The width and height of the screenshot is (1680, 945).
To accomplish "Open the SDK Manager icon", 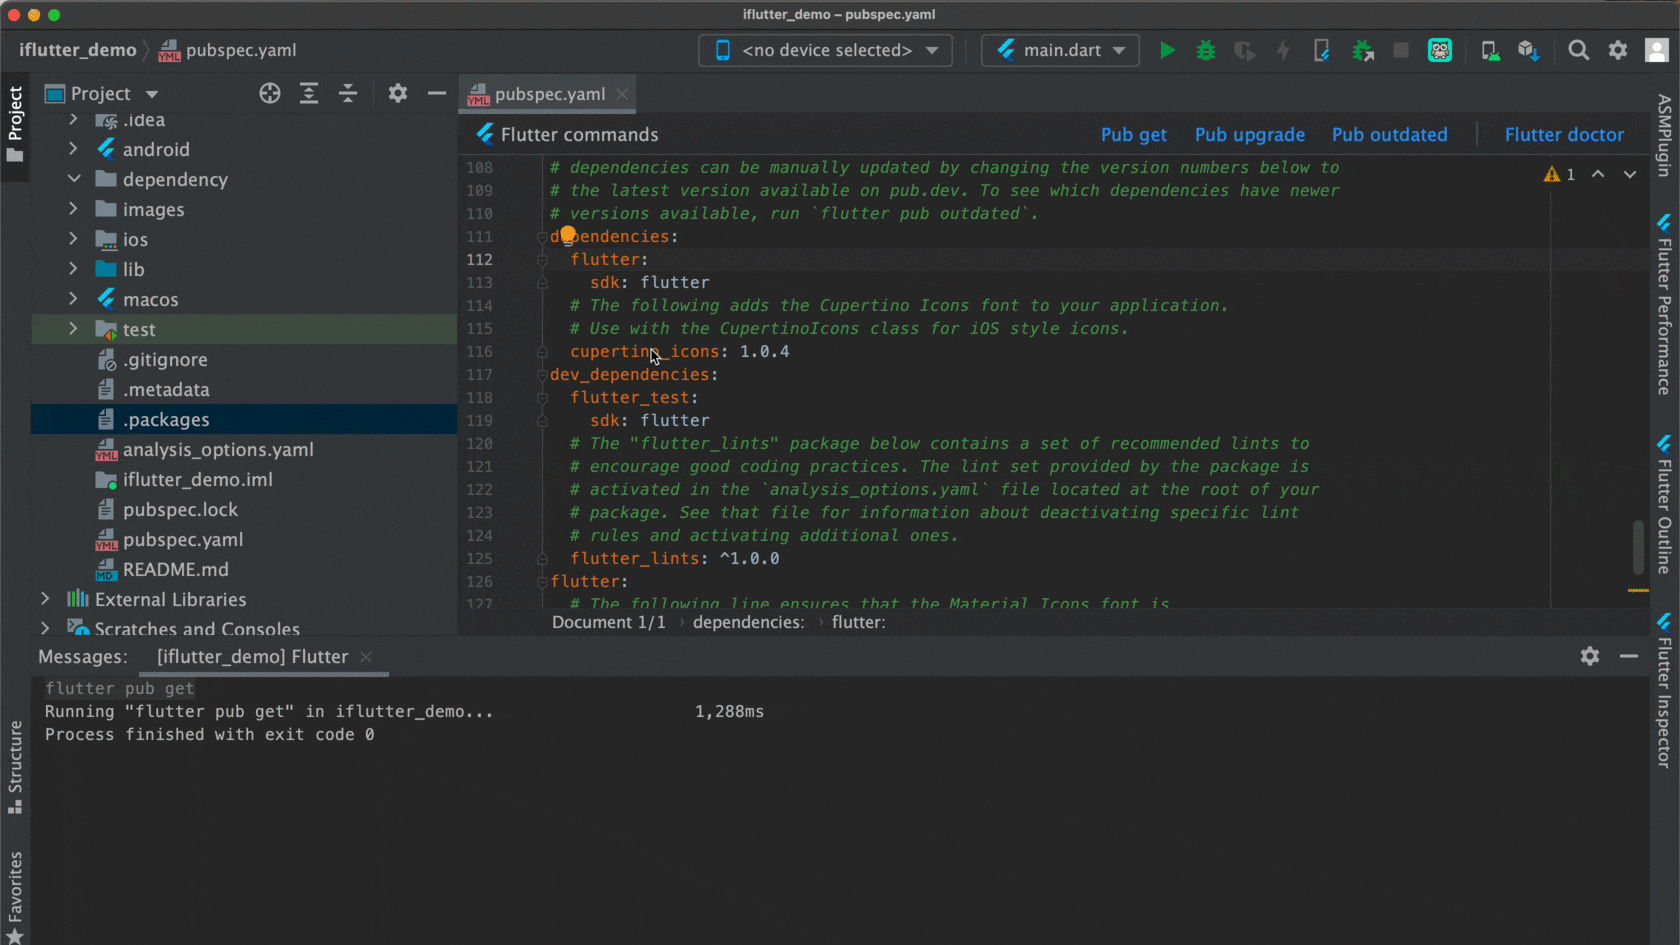I will (x=1528, y=50).
